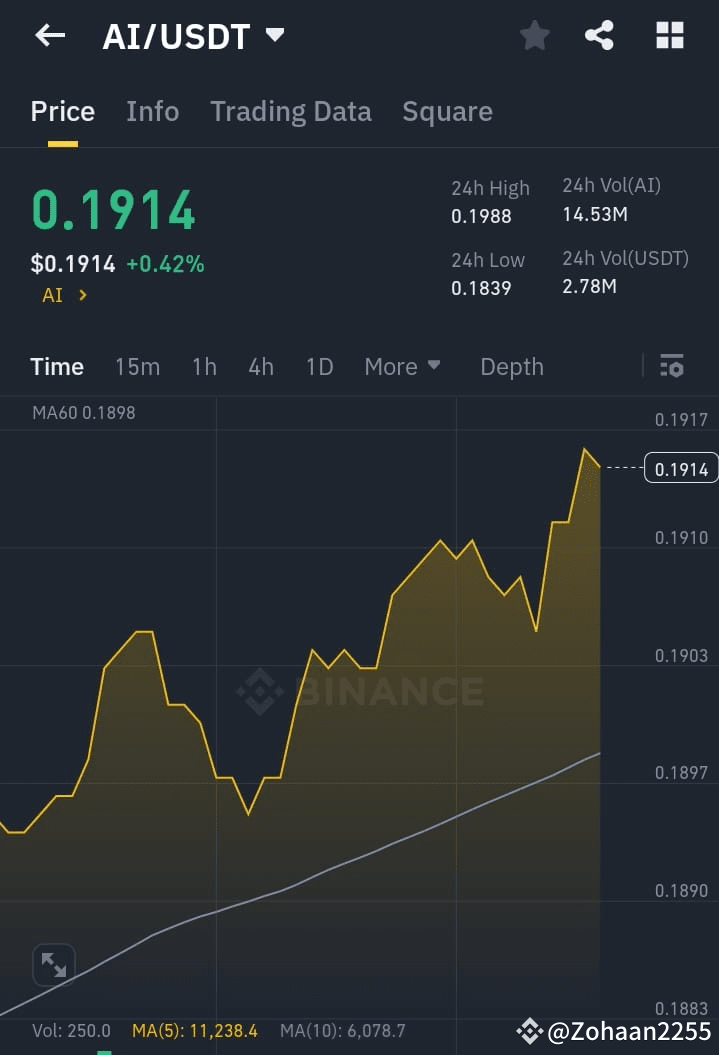Open the Info tab
This screenshot has height=1055, width=719.
point(152,111)
